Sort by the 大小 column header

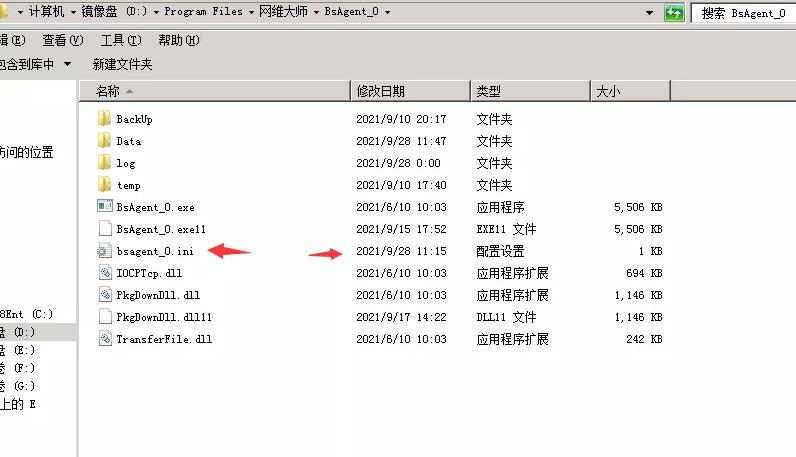click(x=631, y=91)
